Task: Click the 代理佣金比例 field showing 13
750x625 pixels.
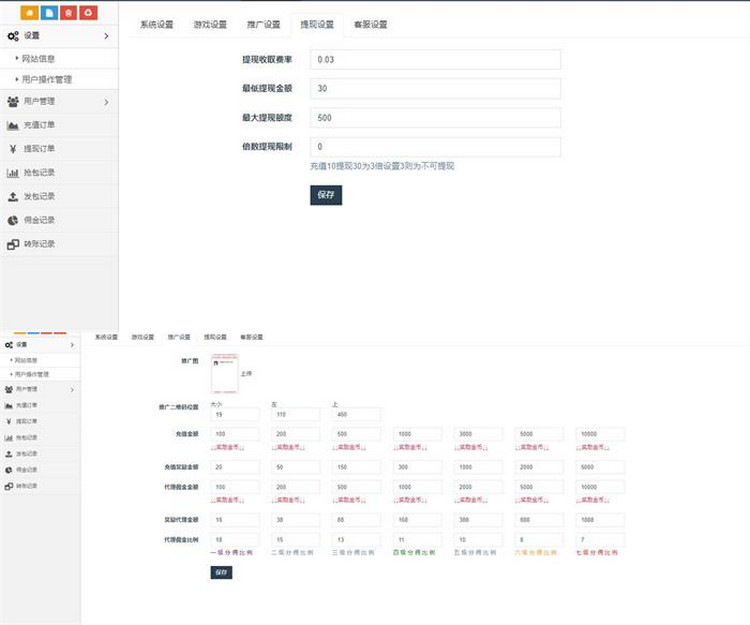Action: tap(356, 540)
